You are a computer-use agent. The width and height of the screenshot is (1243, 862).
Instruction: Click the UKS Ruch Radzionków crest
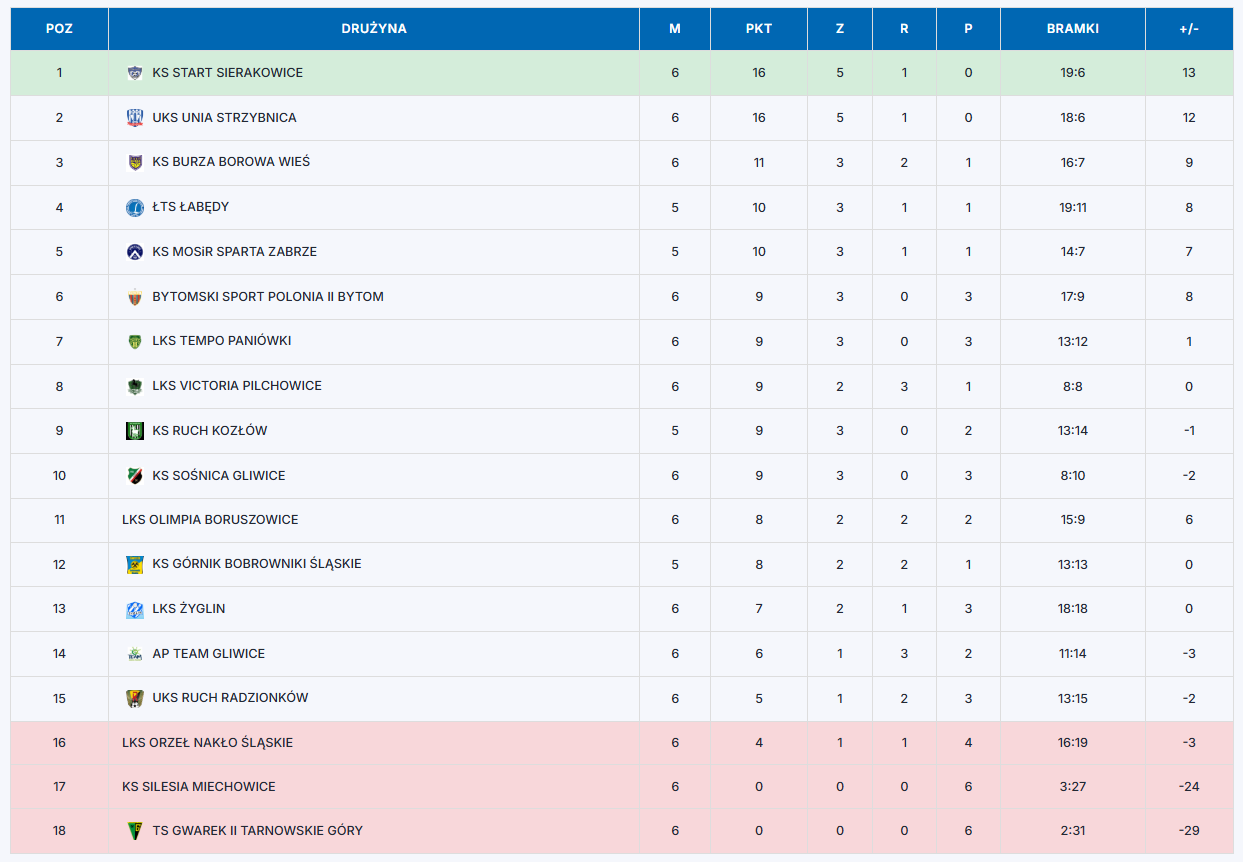point(135,698)
